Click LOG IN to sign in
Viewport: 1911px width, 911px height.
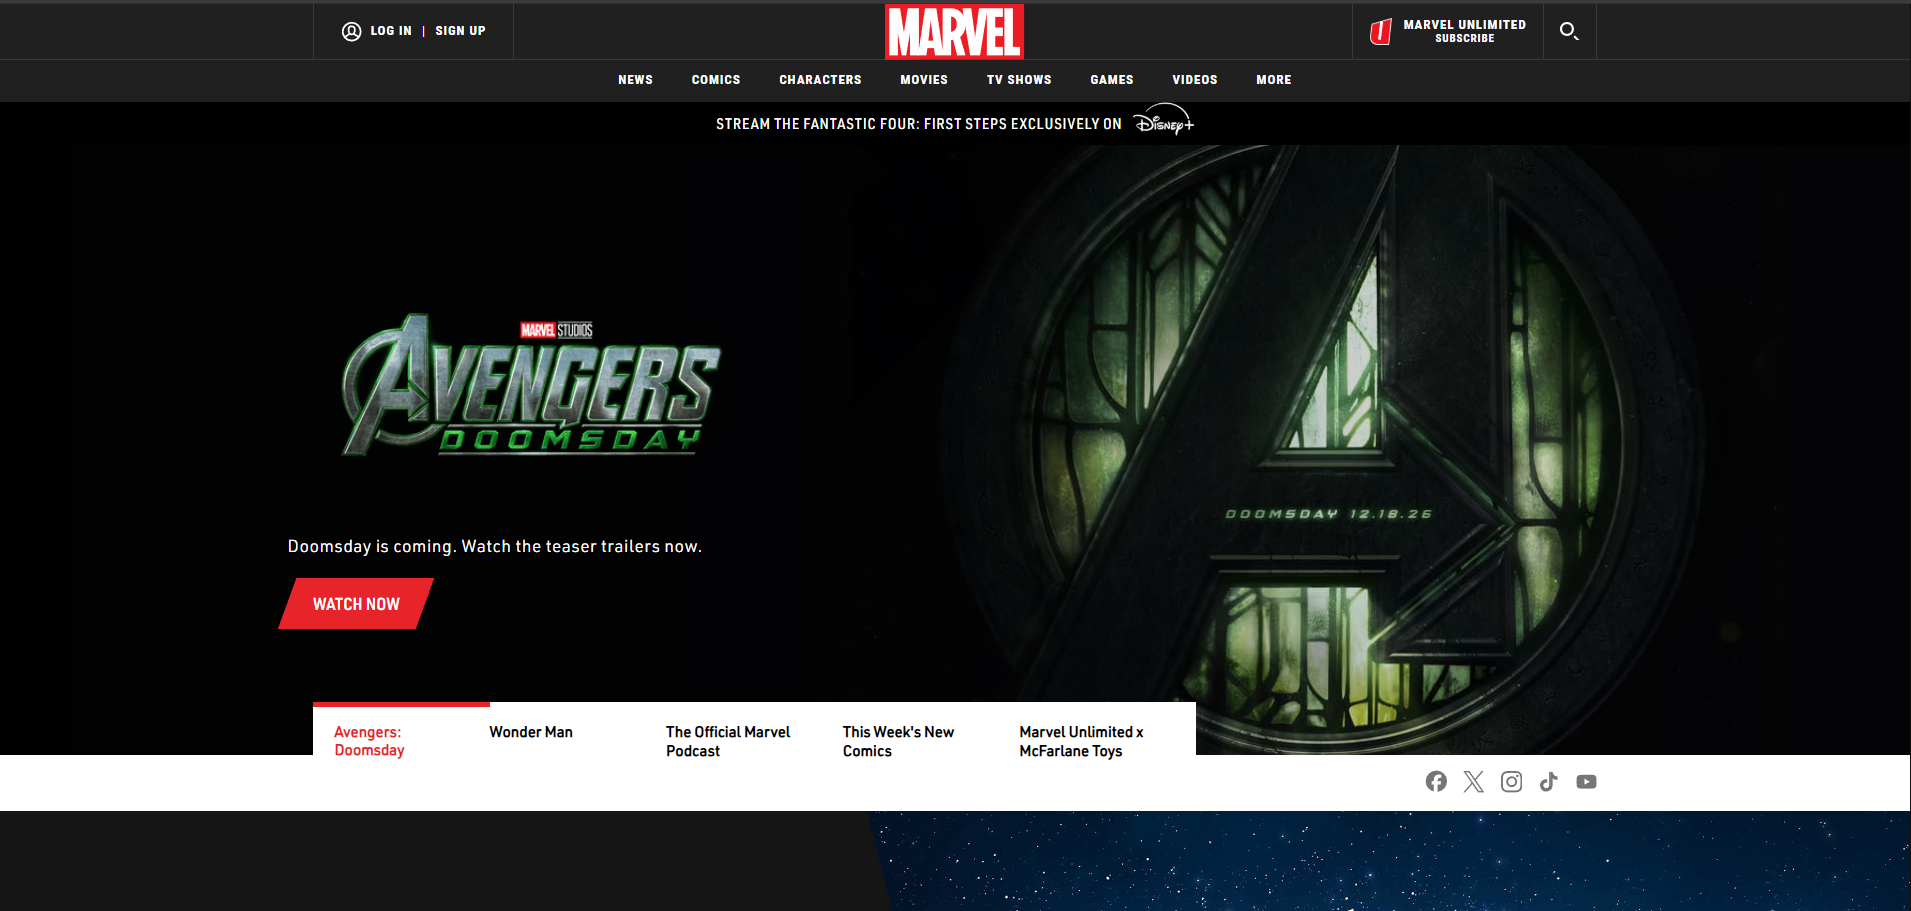pyautogui.click(x=390, y=31)
